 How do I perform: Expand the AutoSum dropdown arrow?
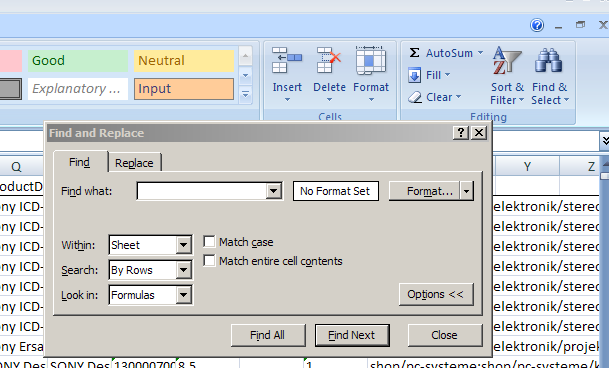[480, 53]
